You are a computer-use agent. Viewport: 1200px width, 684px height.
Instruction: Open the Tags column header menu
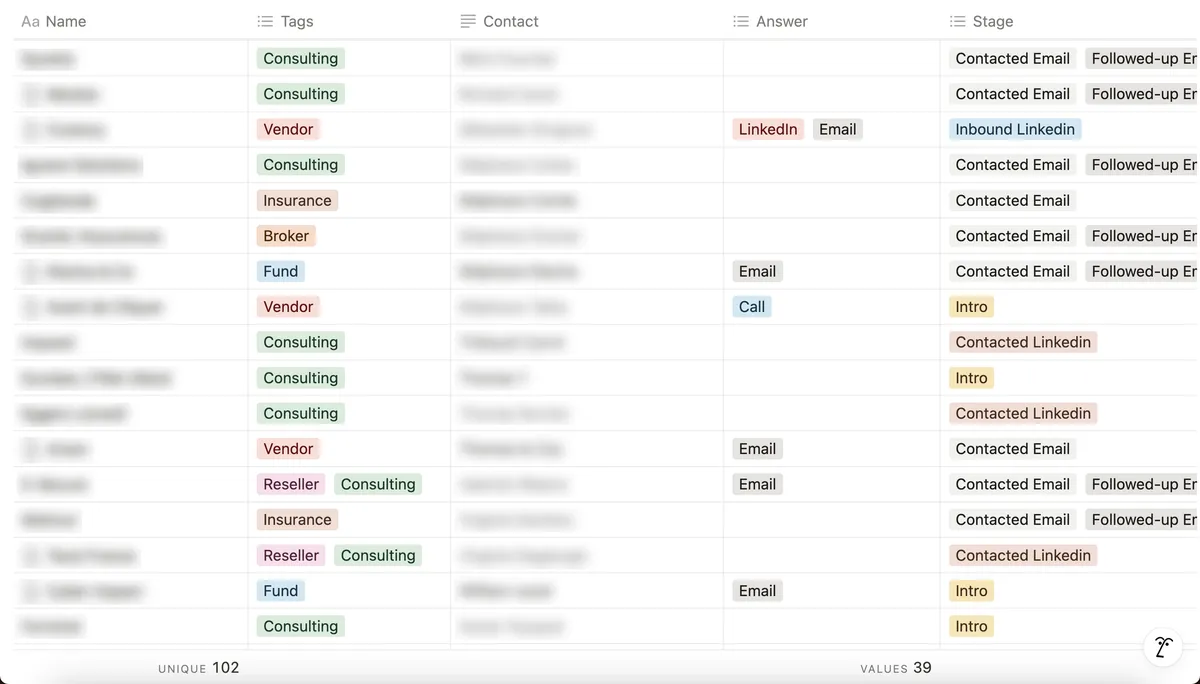pos(297,20)
